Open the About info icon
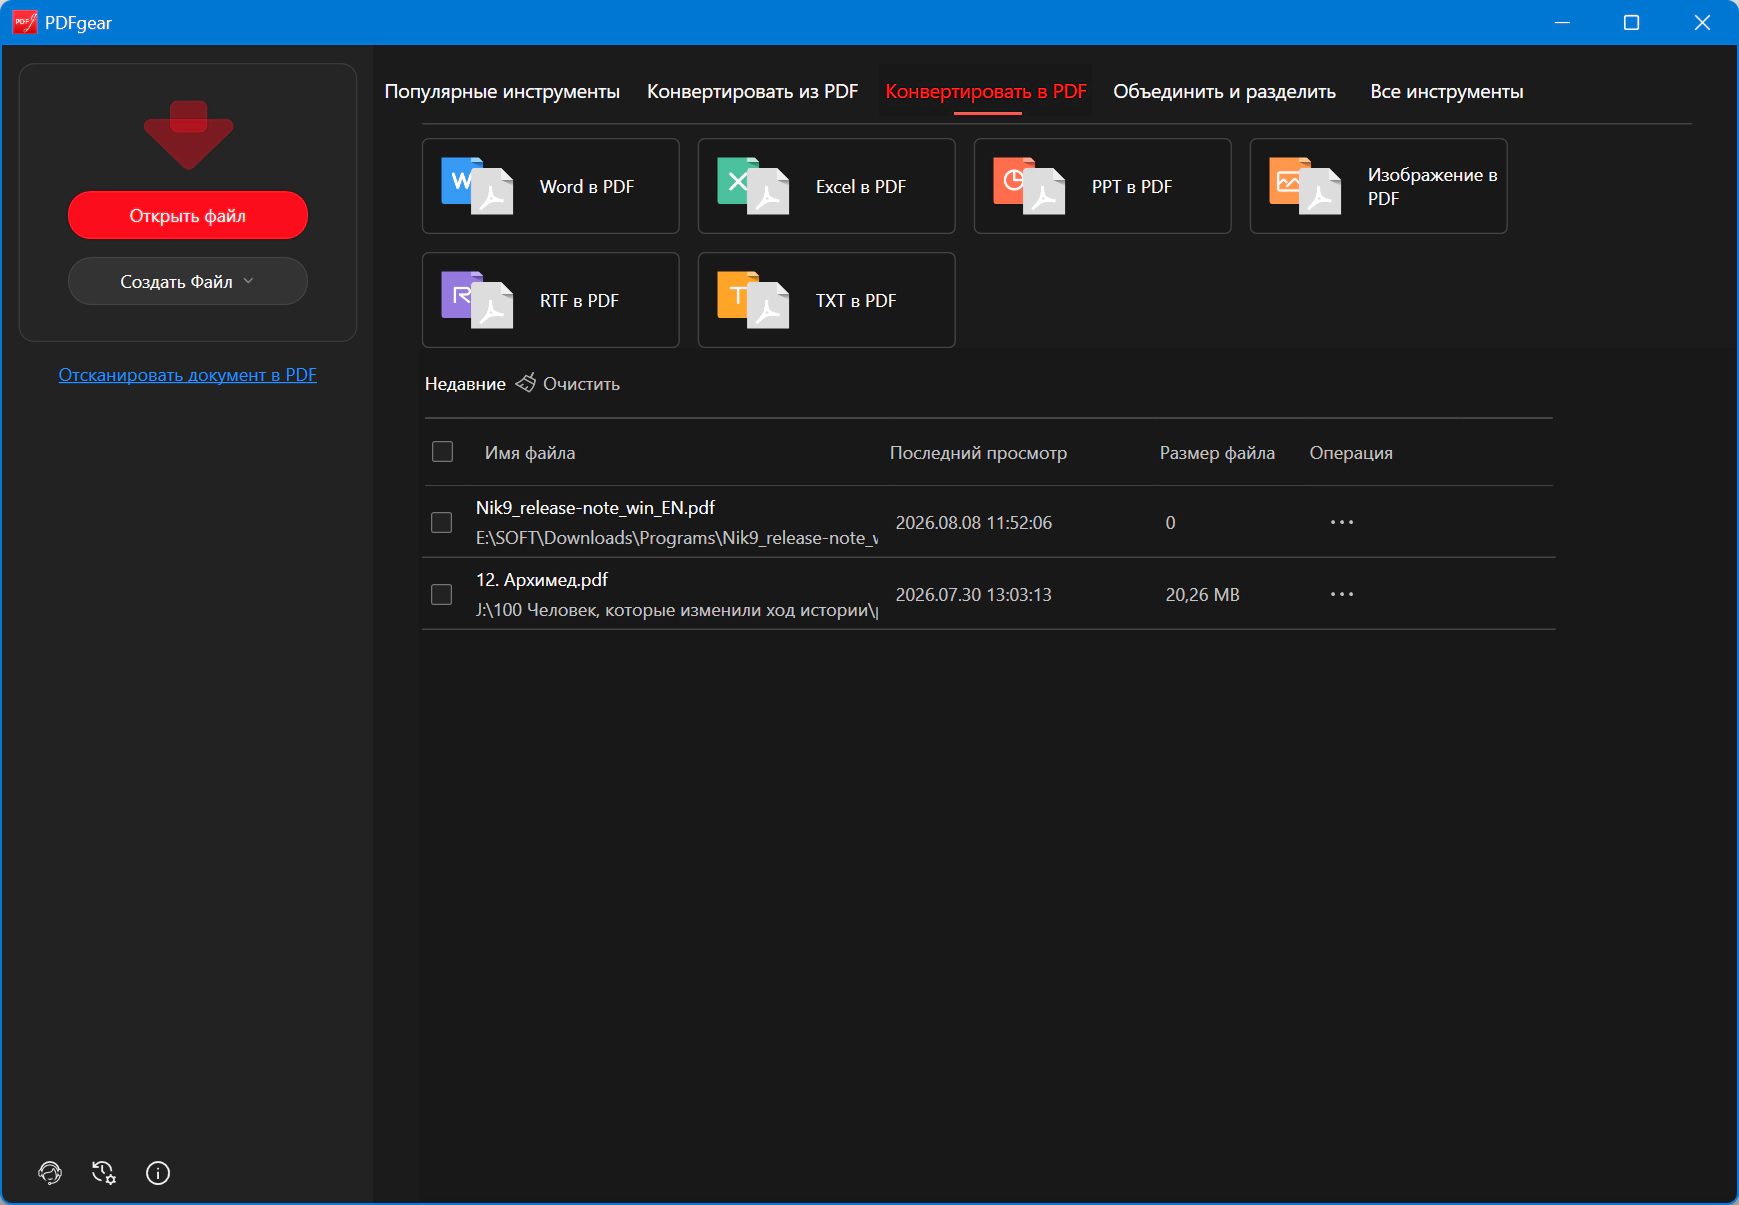The width and height of the screenshot is (1739, 1205). [x=158, y=1173]
